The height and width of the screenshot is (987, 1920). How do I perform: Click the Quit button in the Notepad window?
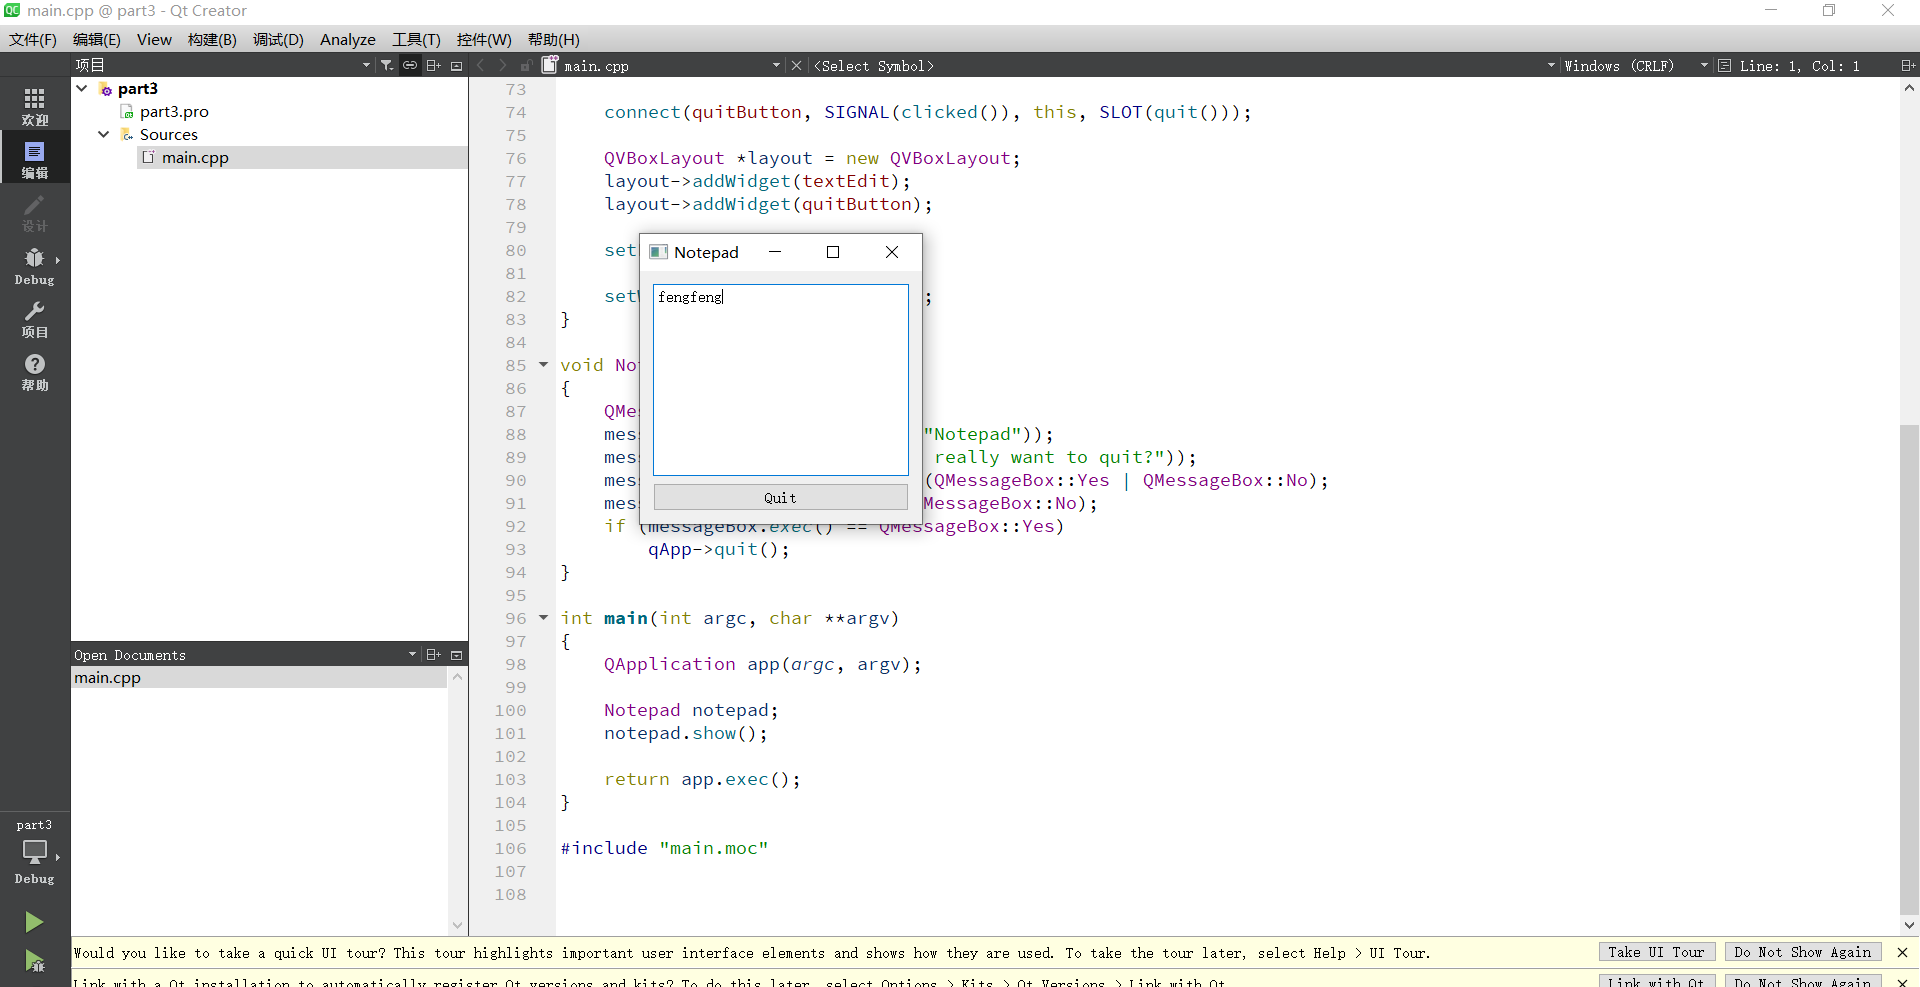(780, 497)
